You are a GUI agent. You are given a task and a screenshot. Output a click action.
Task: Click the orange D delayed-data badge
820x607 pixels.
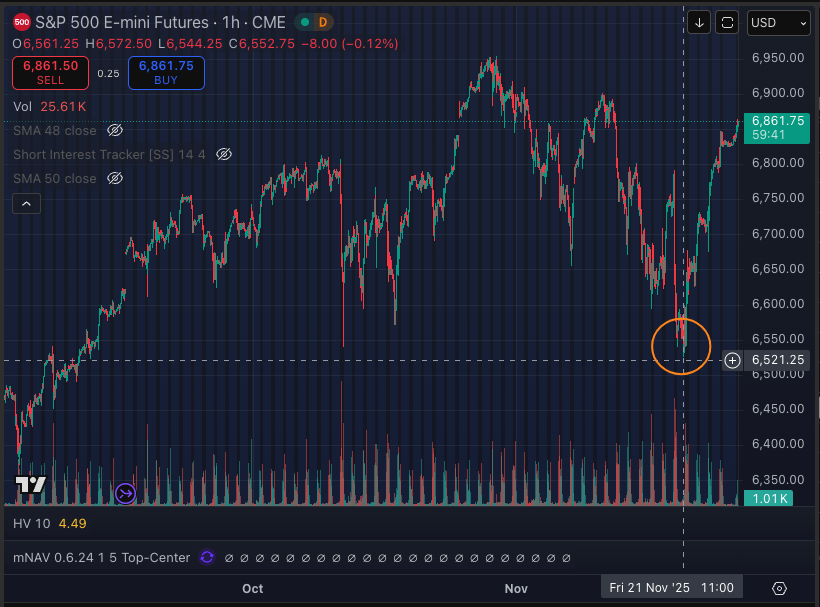coord(323,22)
